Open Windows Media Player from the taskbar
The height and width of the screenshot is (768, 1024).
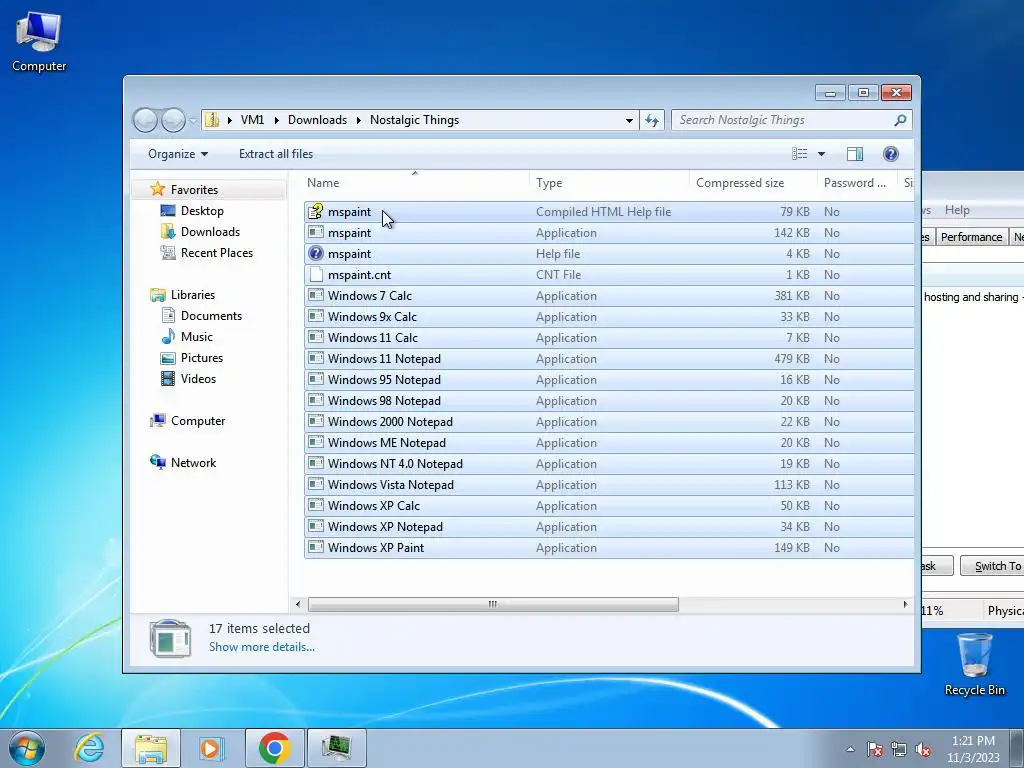point(211,748)
